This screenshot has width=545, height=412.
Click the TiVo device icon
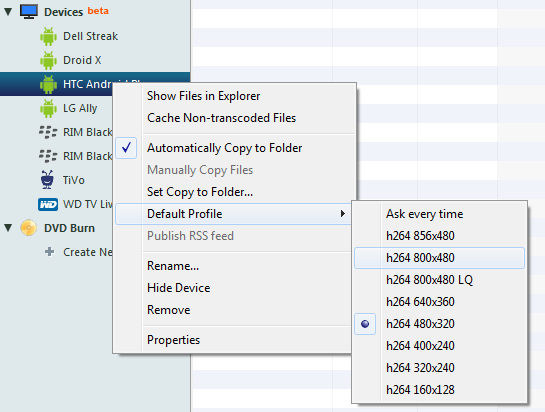pos(47,180)
